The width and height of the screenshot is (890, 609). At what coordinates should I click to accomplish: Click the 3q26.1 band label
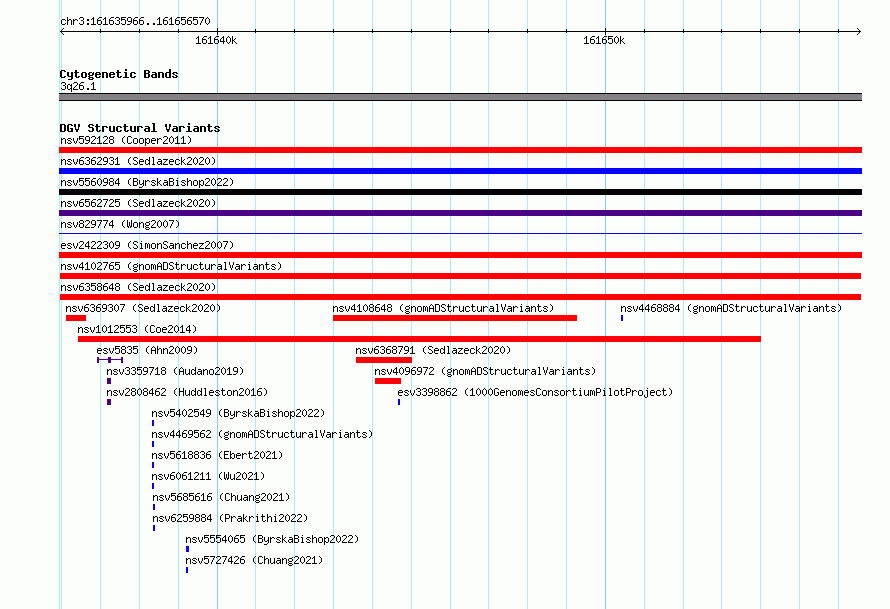point(78,86)
